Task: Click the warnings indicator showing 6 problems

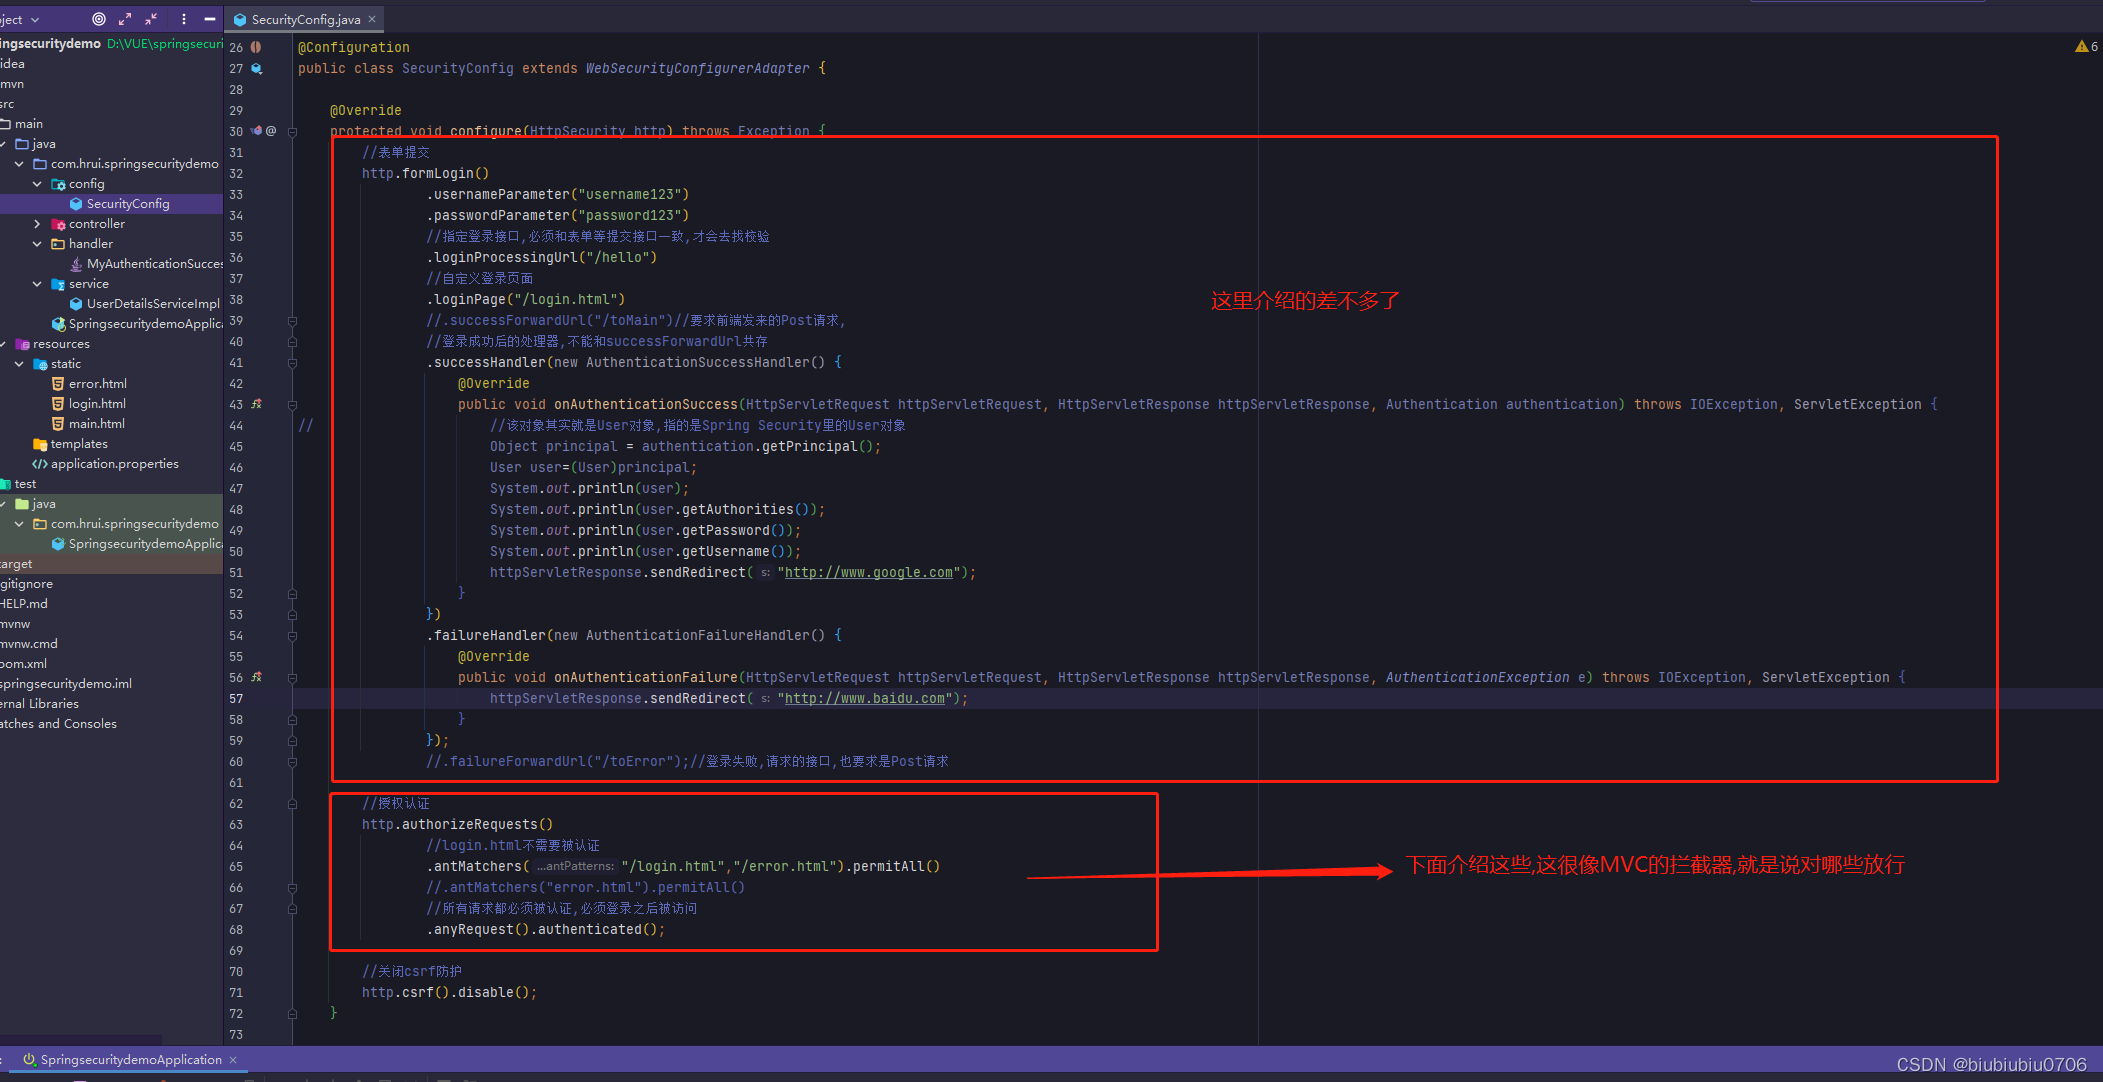Action: [x=2086, y=46]
